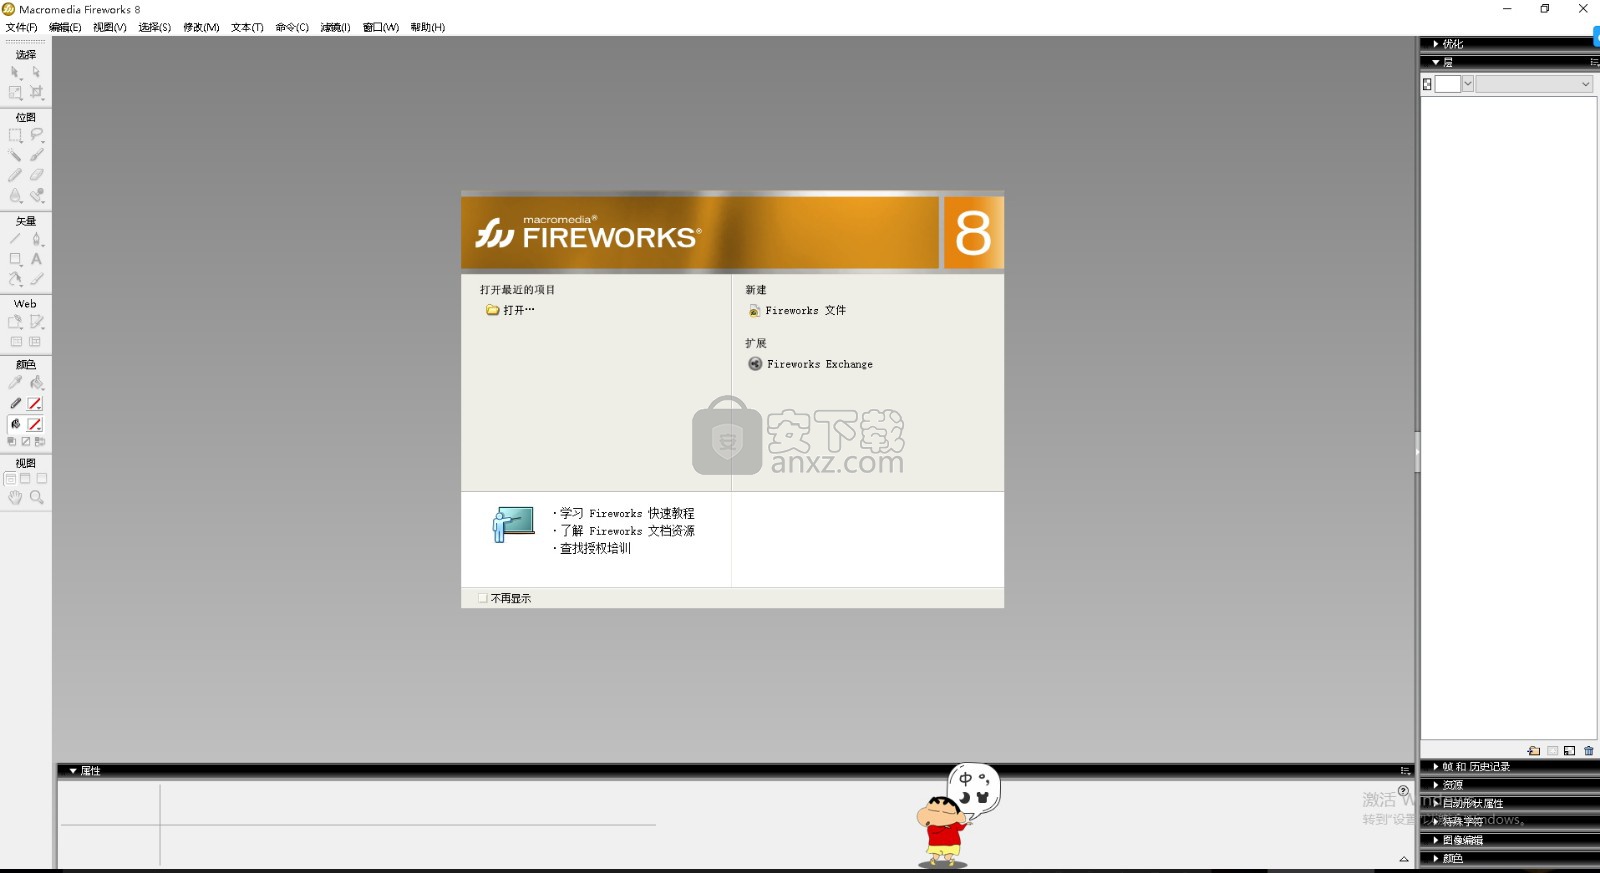1600x873 pixels.
Task: Pick the Magic Wand tool
Action: click(15, 155)
